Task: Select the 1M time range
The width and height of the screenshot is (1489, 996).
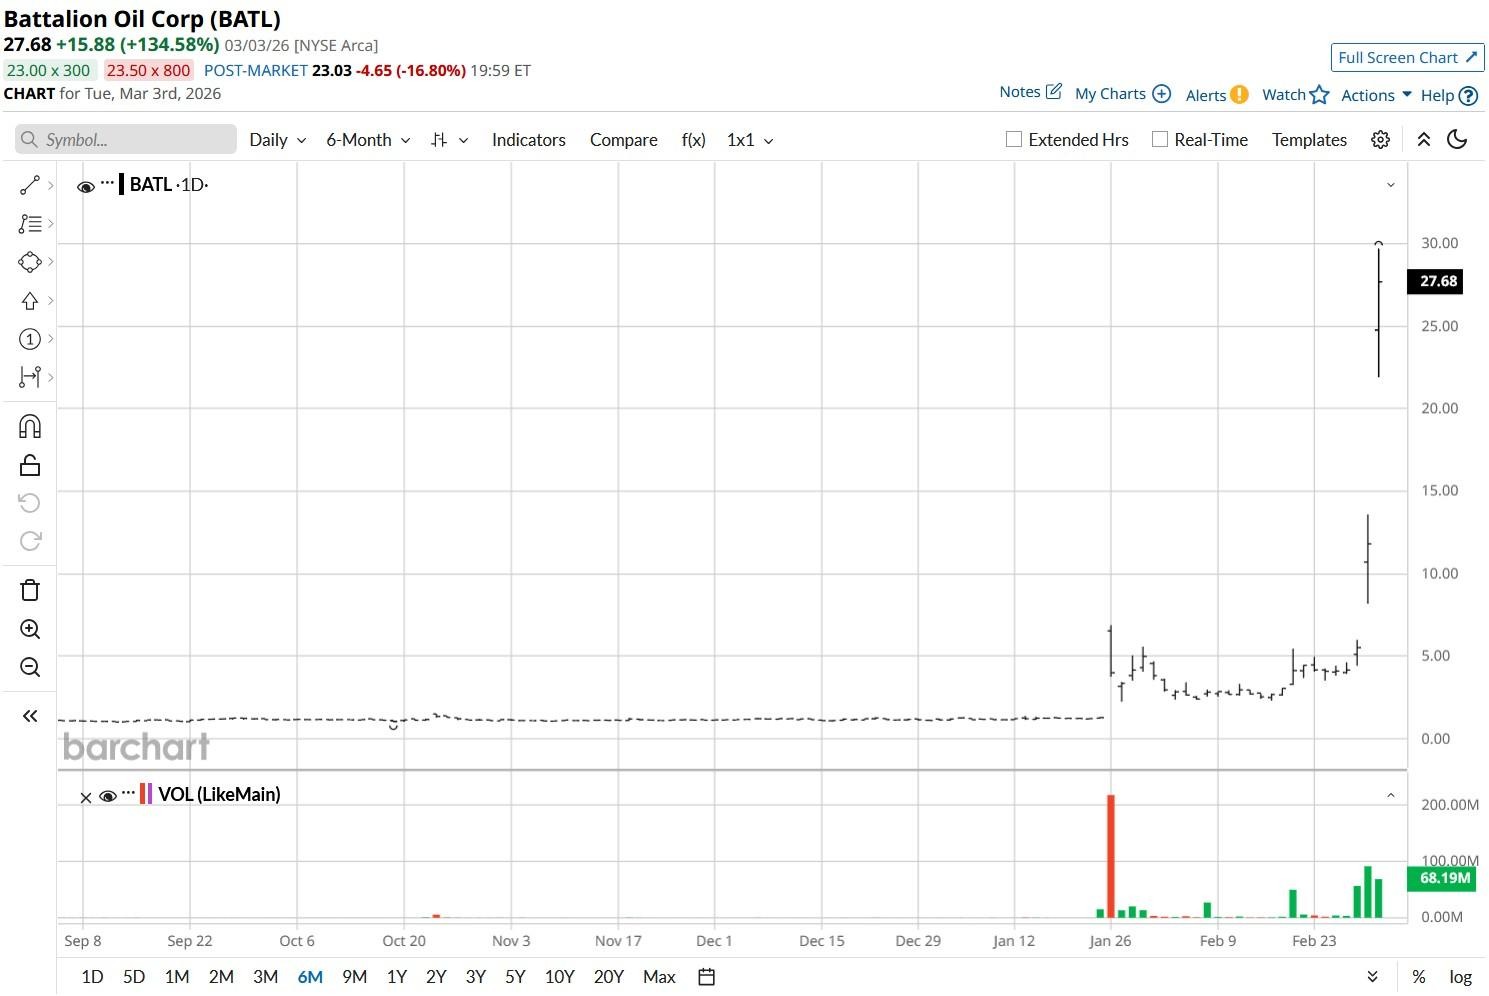Action: 177,977
